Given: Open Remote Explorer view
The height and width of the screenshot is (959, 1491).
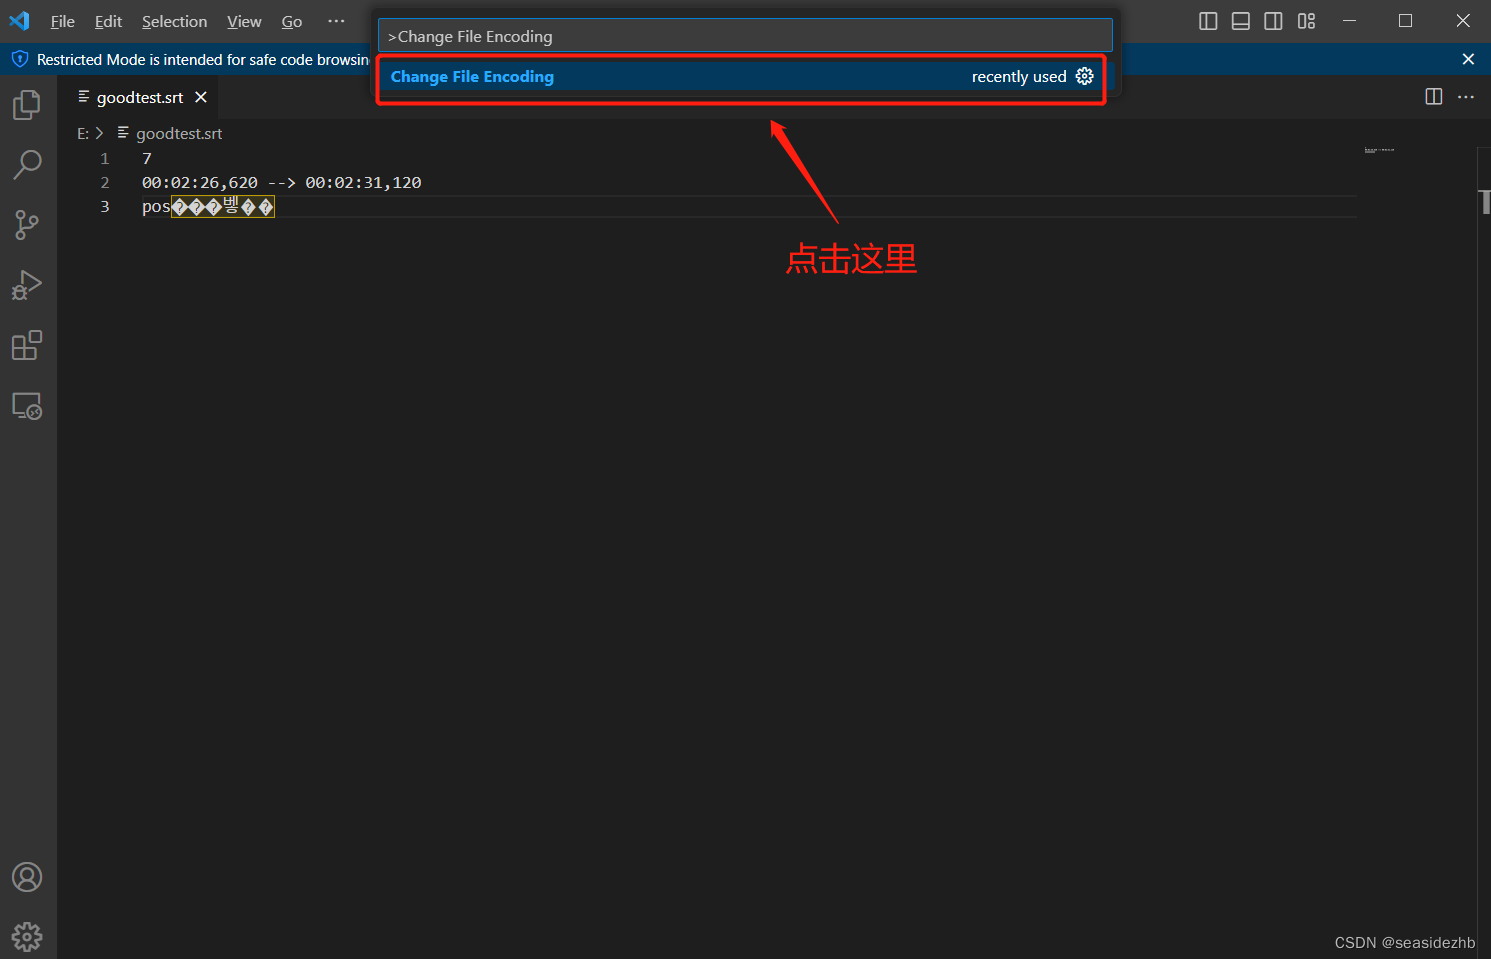Looking at the screenshot, I should click(x=27, y=406).
